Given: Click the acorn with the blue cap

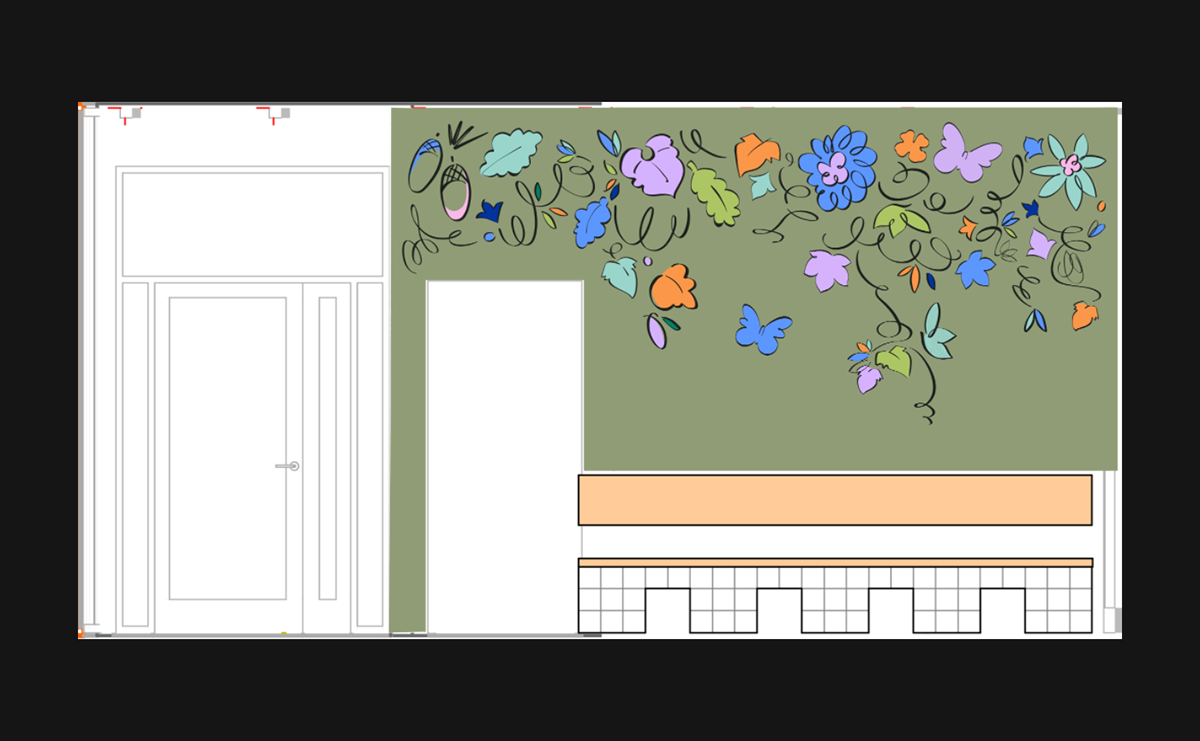Looking at the screenshot, I should [424, 164].
